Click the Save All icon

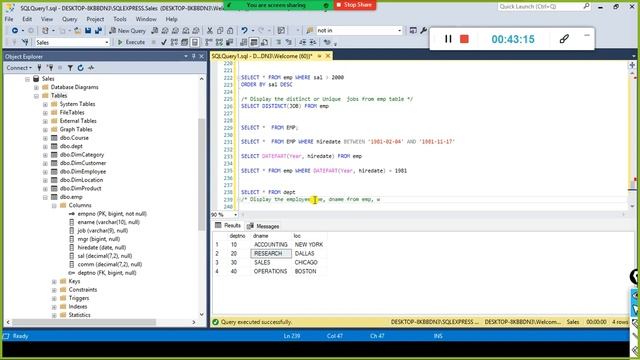click(98, 31)
